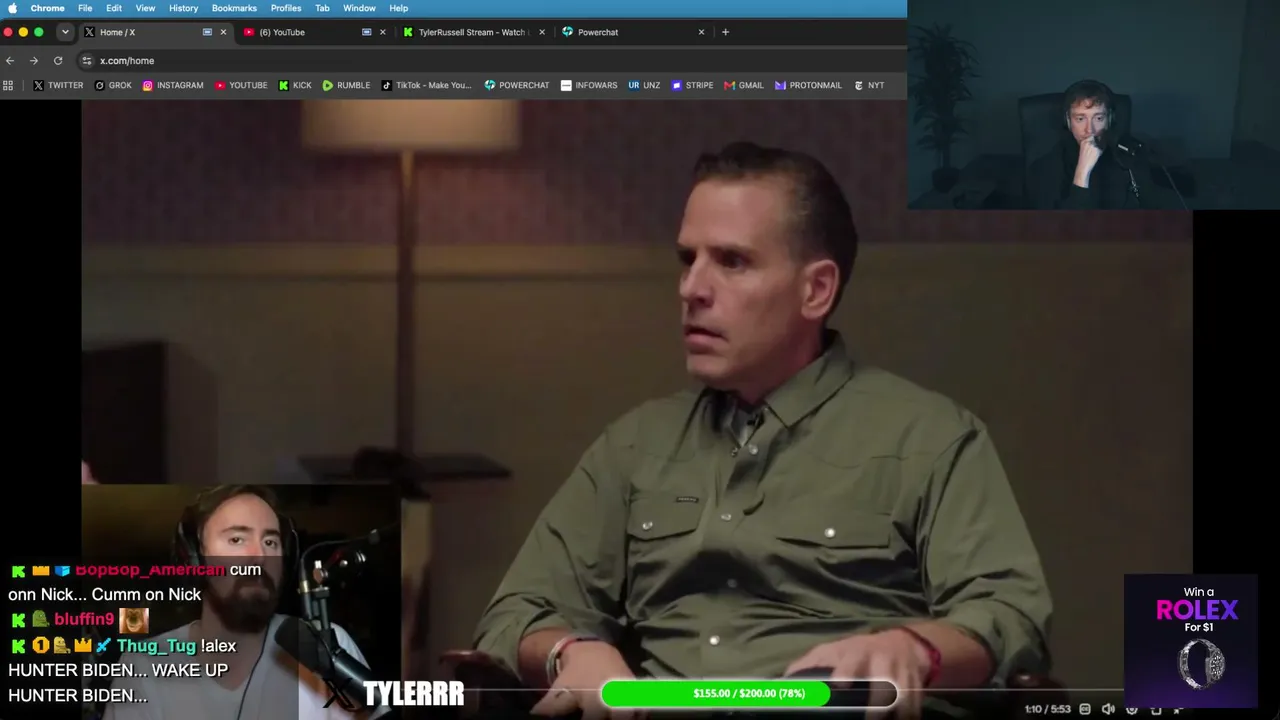This screenshot has height=720, width=1280.
Task: Close the YouTube tab
Action: tap(382, 32)
